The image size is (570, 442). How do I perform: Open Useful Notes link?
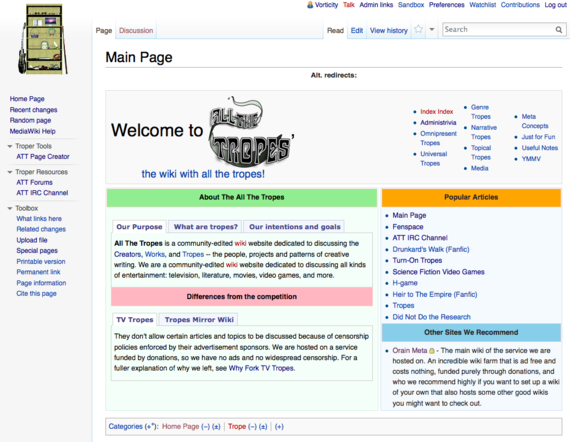(x=539, y=148)
